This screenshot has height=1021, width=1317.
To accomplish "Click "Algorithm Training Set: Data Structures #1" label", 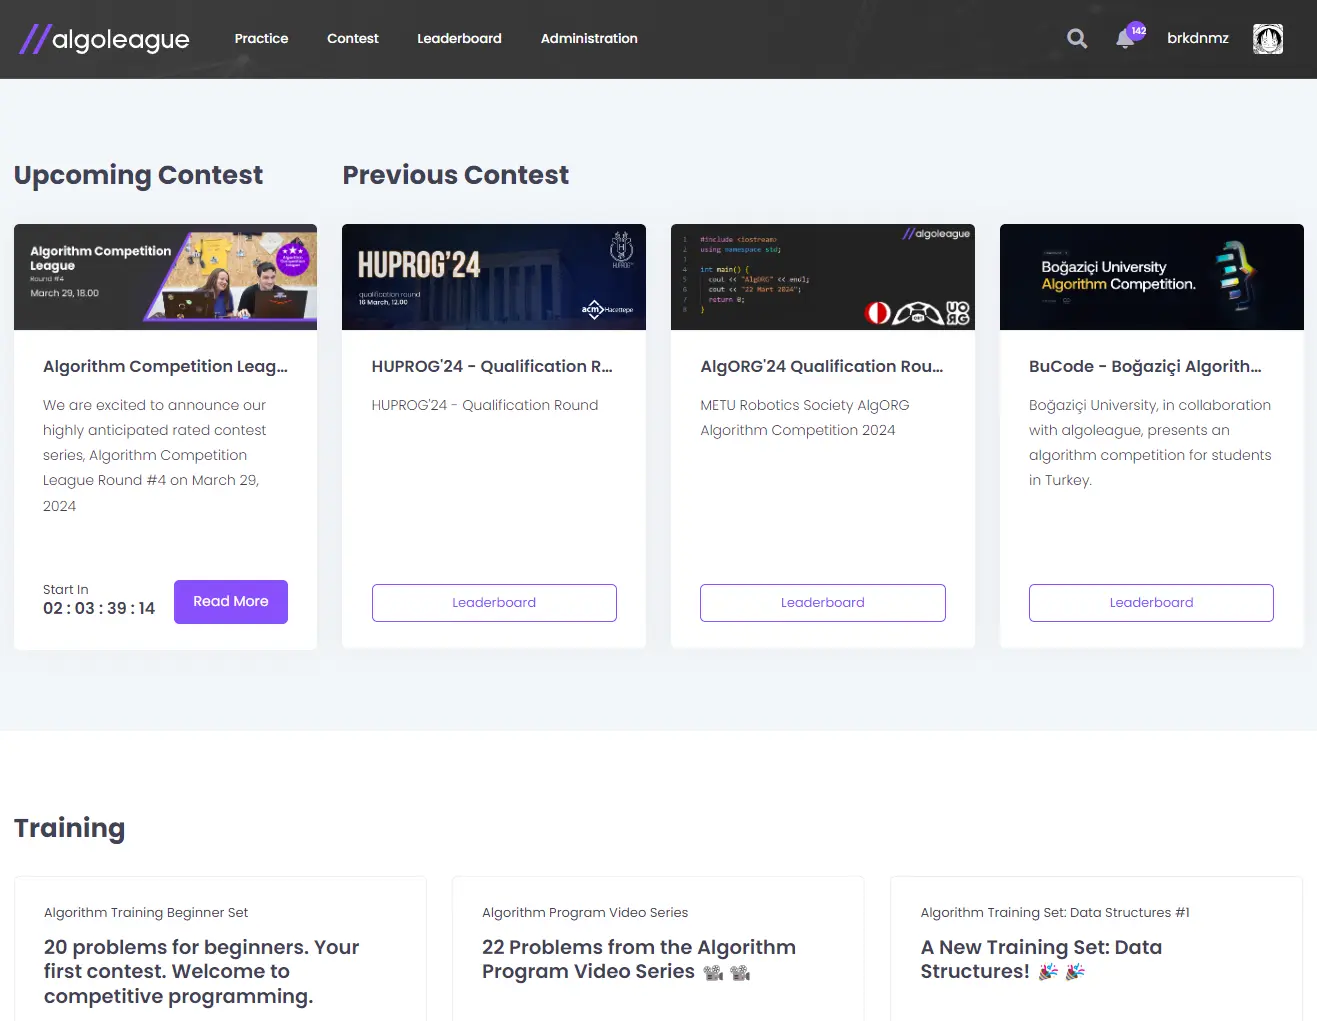I will coord(1055,912).
